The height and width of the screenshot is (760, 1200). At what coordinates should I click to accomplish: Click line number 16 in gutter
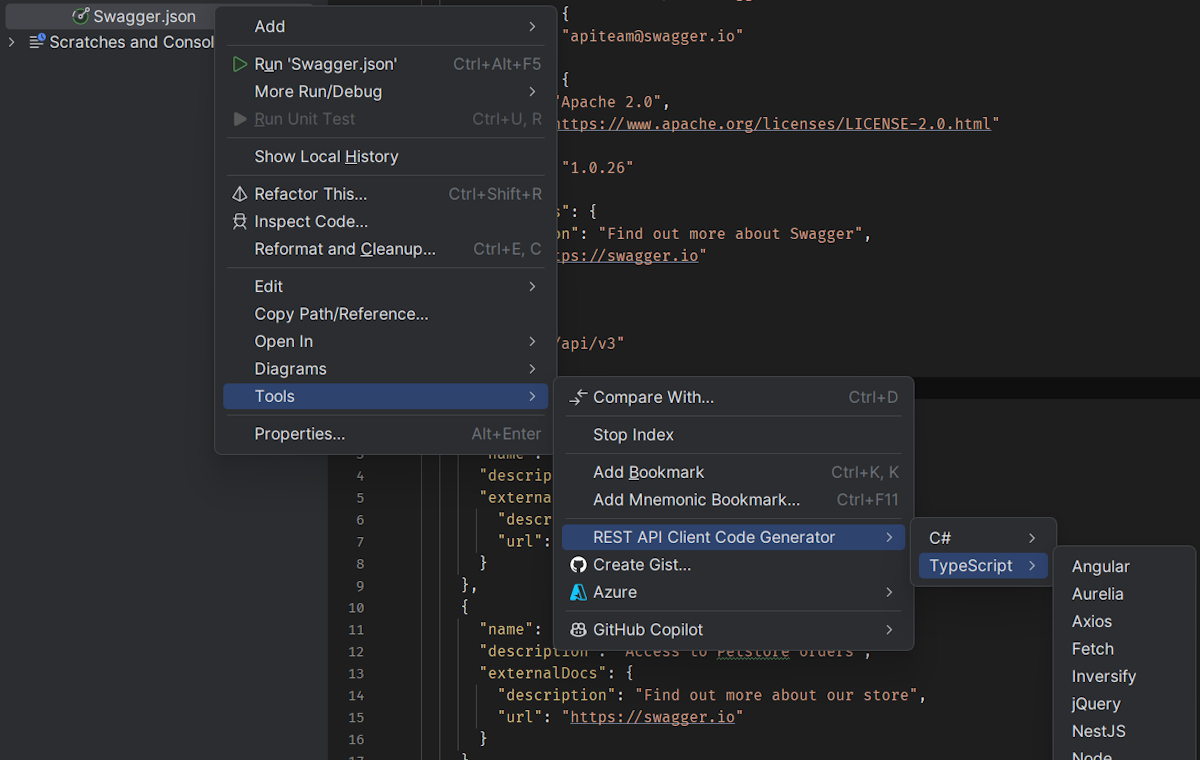pyautogui.click(x=357, y=739)
